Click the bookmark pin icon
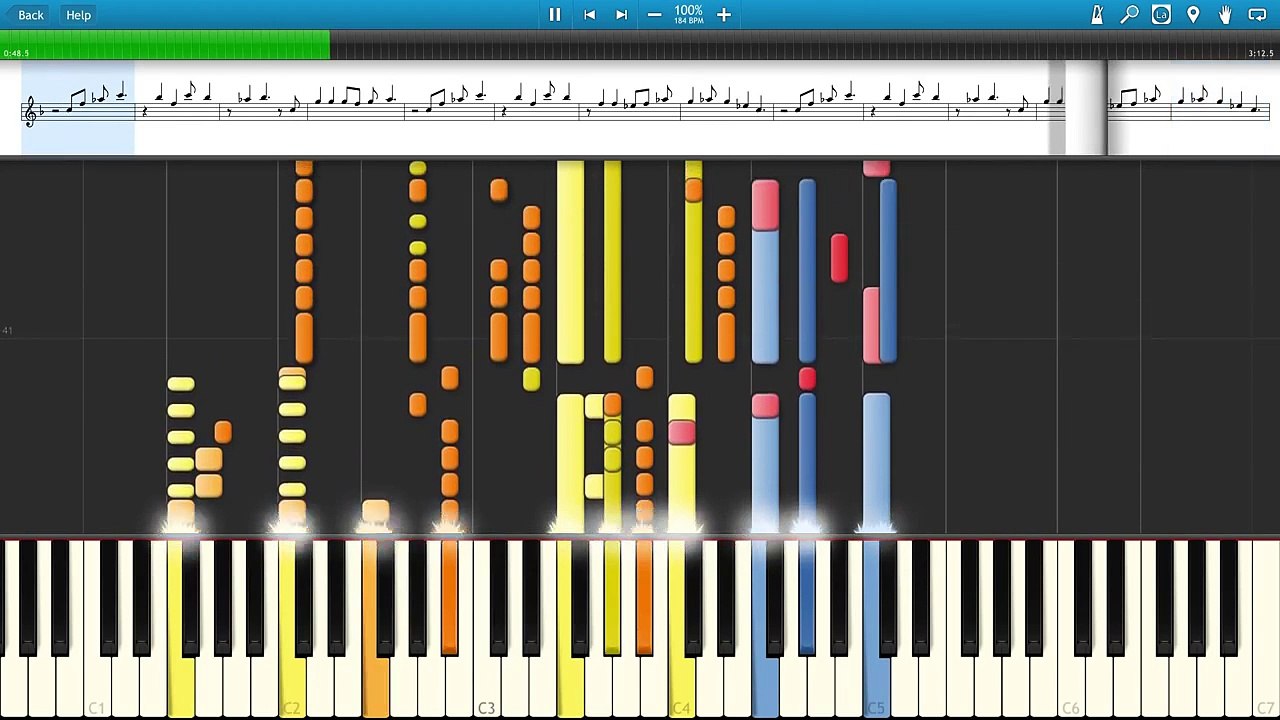 1193,15
